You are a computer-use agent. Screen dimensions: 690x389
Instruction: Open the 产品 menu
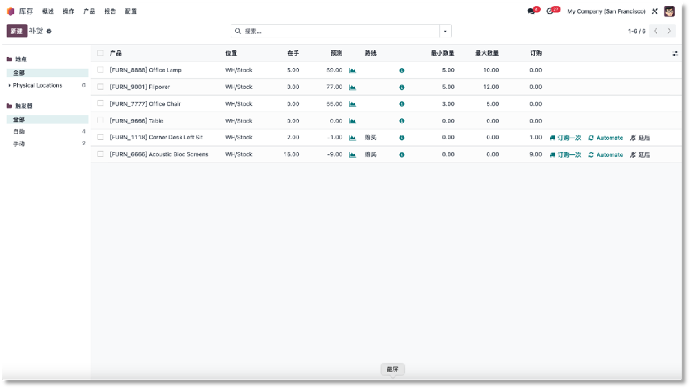89,11
